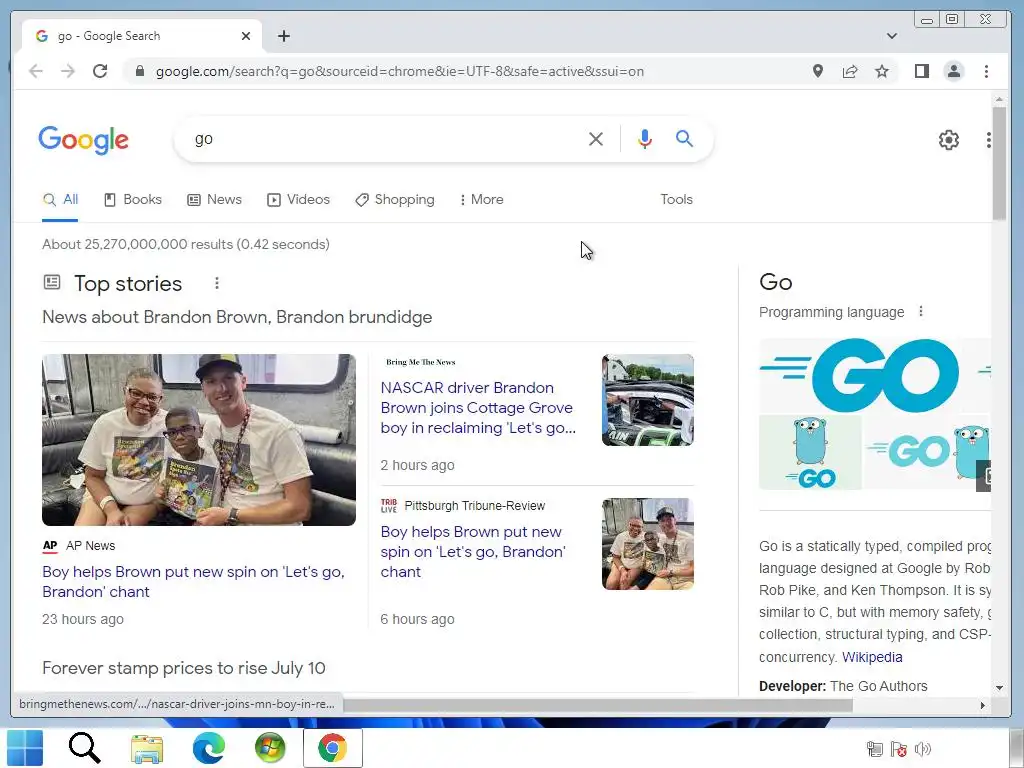1024x768 pixels.
Task: Click the vertical page scrollbar thumb
Action: [999, 163]
